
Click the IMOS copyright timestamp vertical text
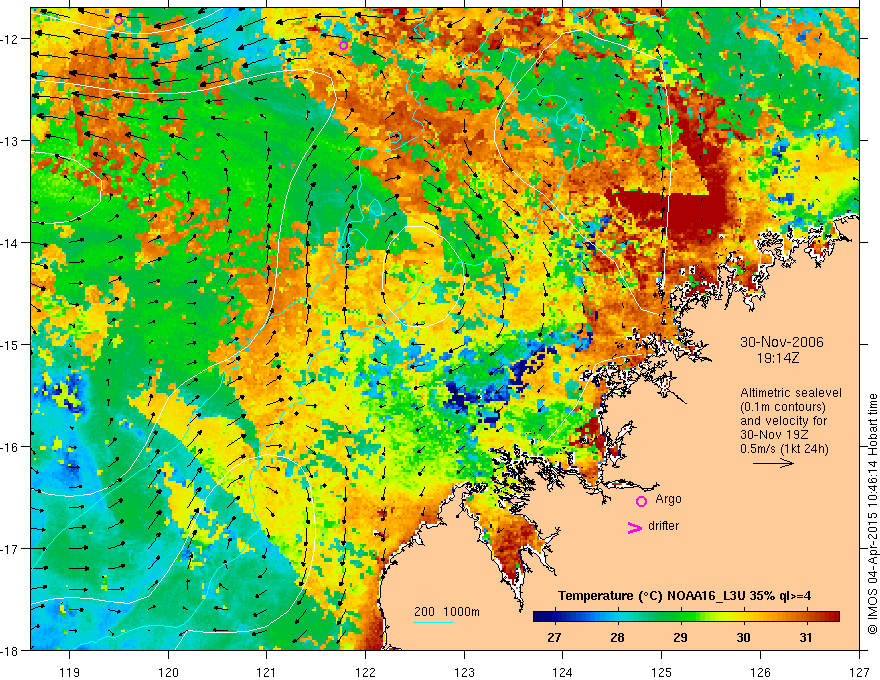[x=872, y=514]
